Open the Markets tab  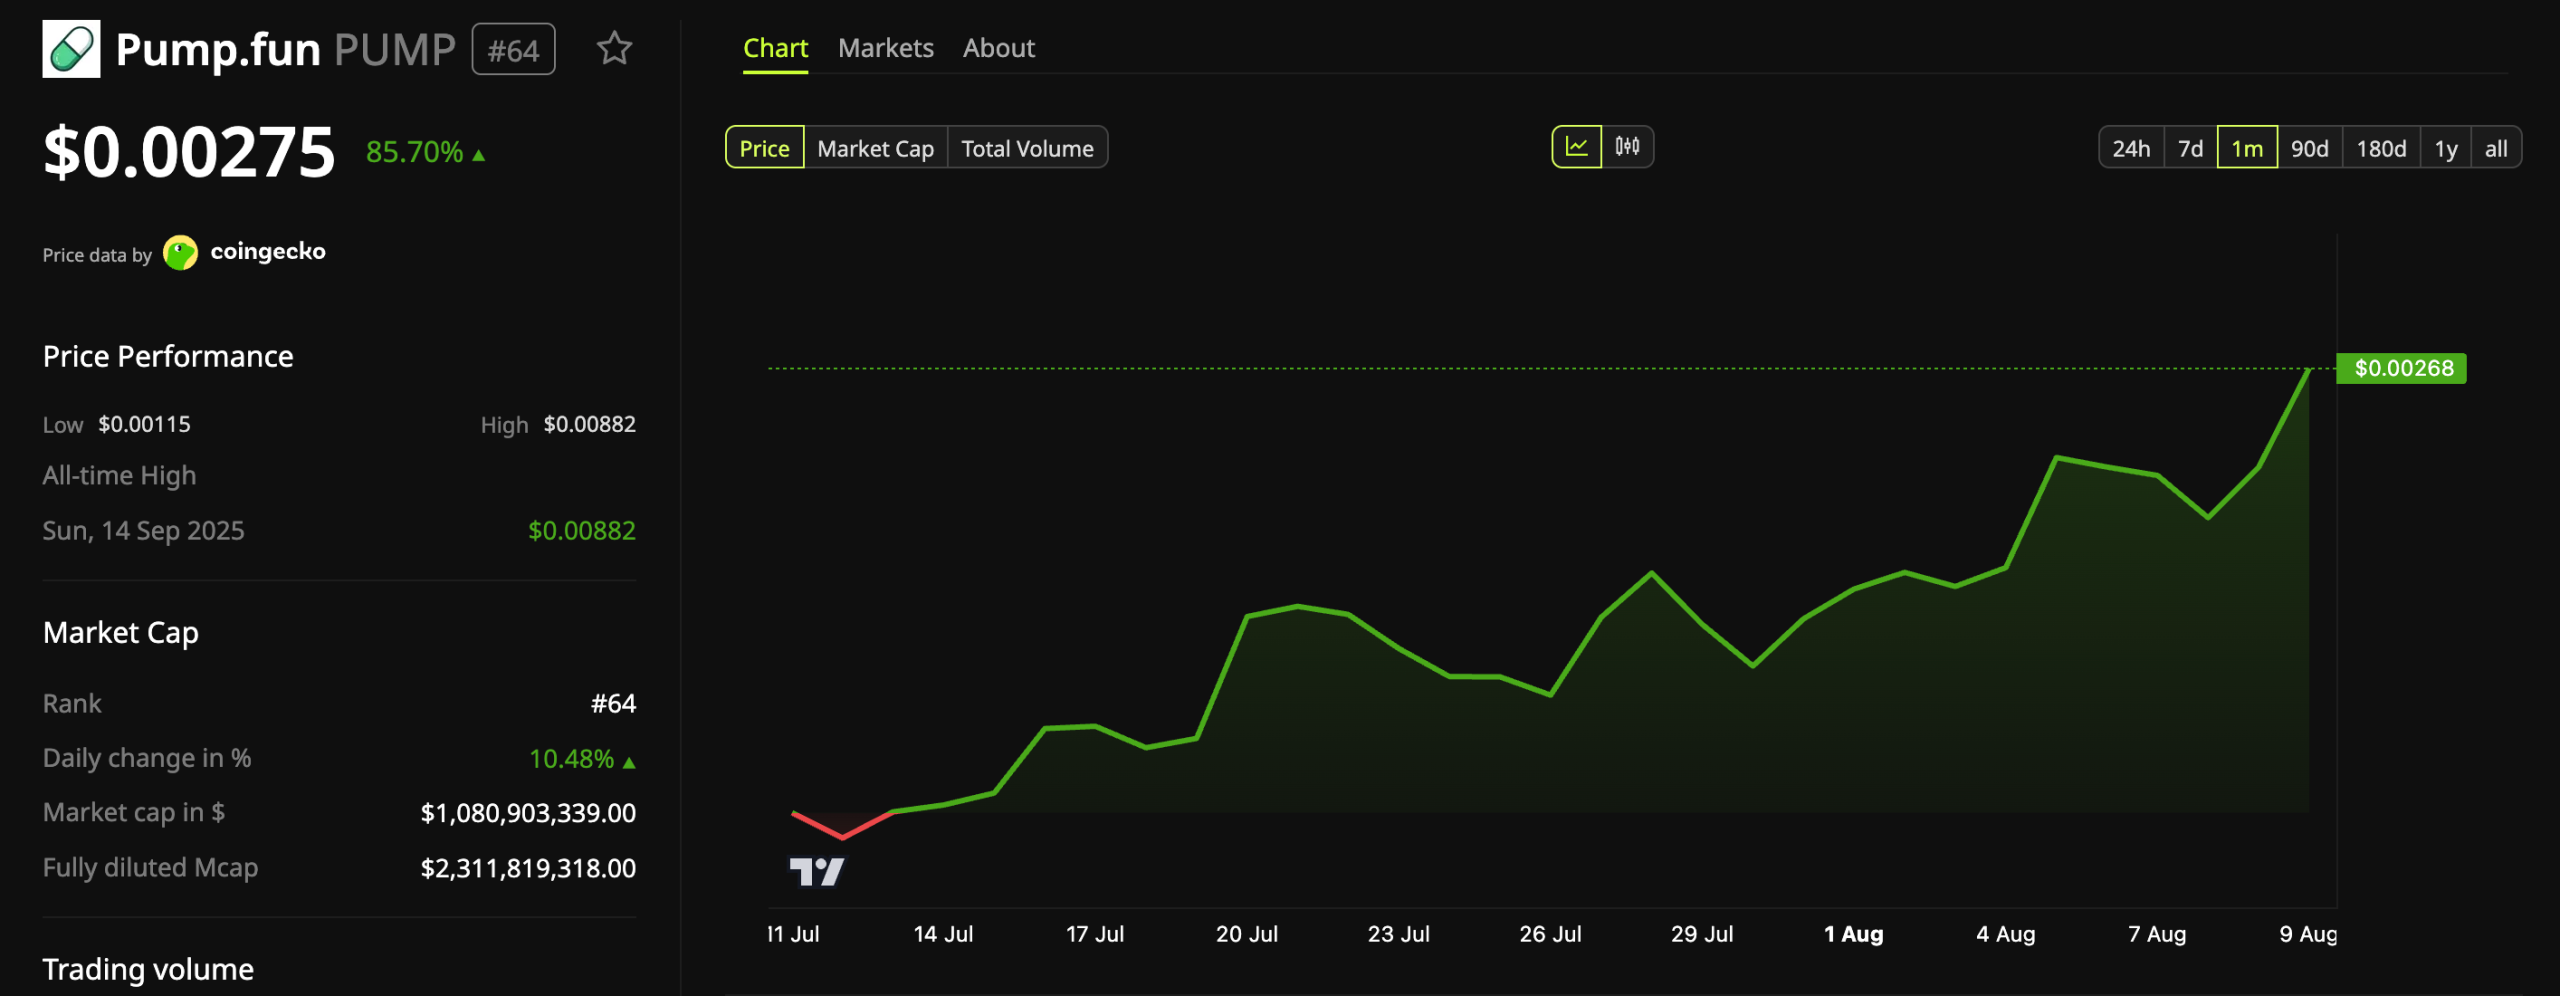[886, 48]
